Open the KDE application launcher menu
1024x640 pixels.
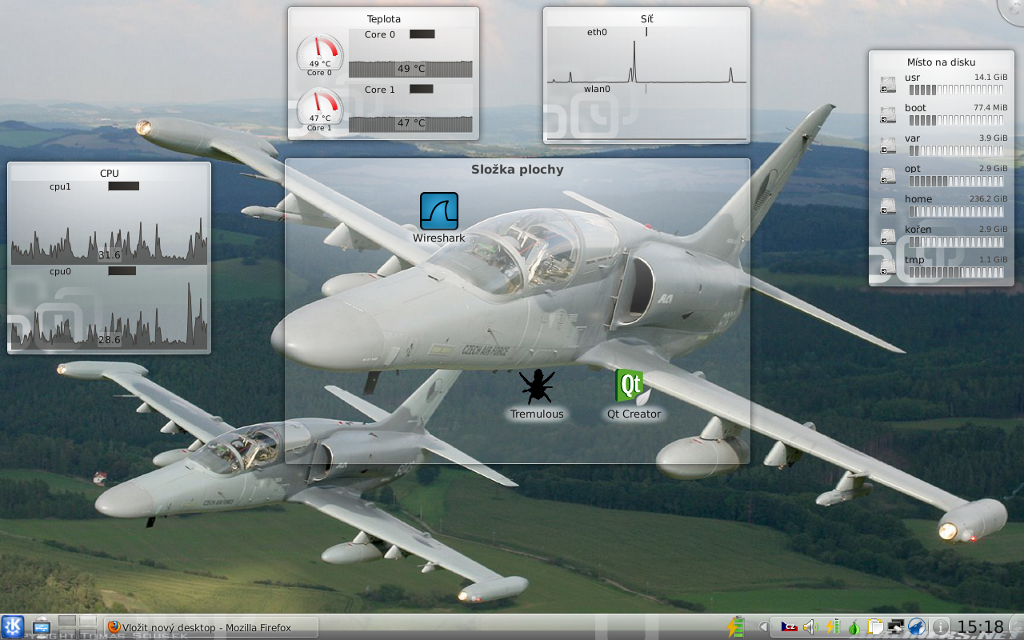click(12, 627)
